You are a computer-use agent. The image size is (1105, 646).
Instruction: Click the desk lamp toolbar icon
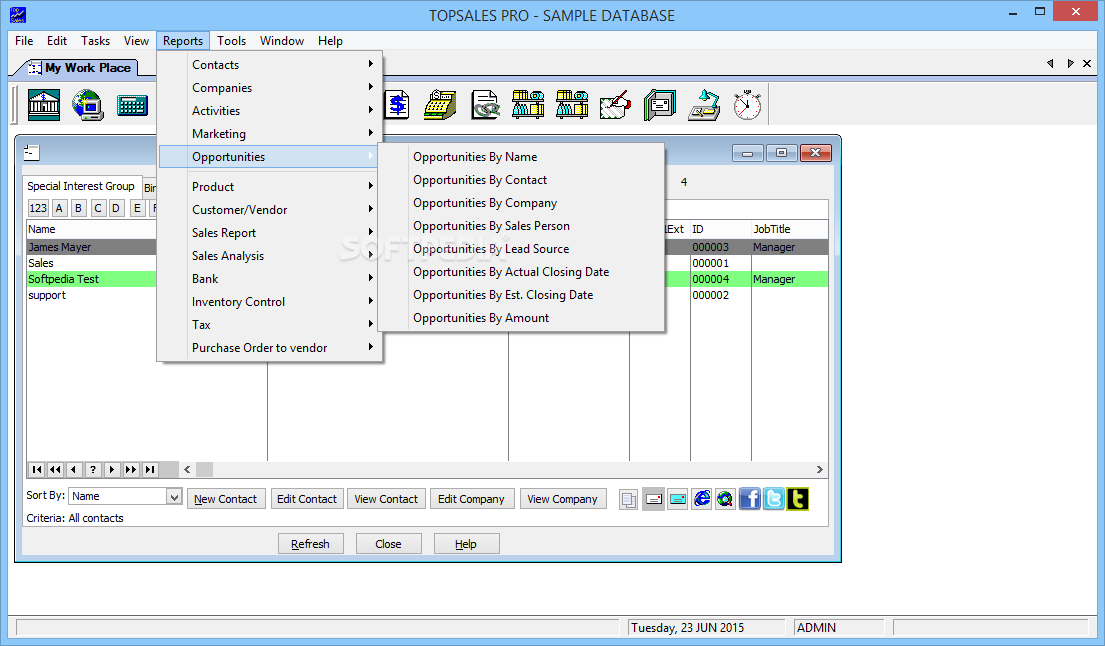point(704,105)
